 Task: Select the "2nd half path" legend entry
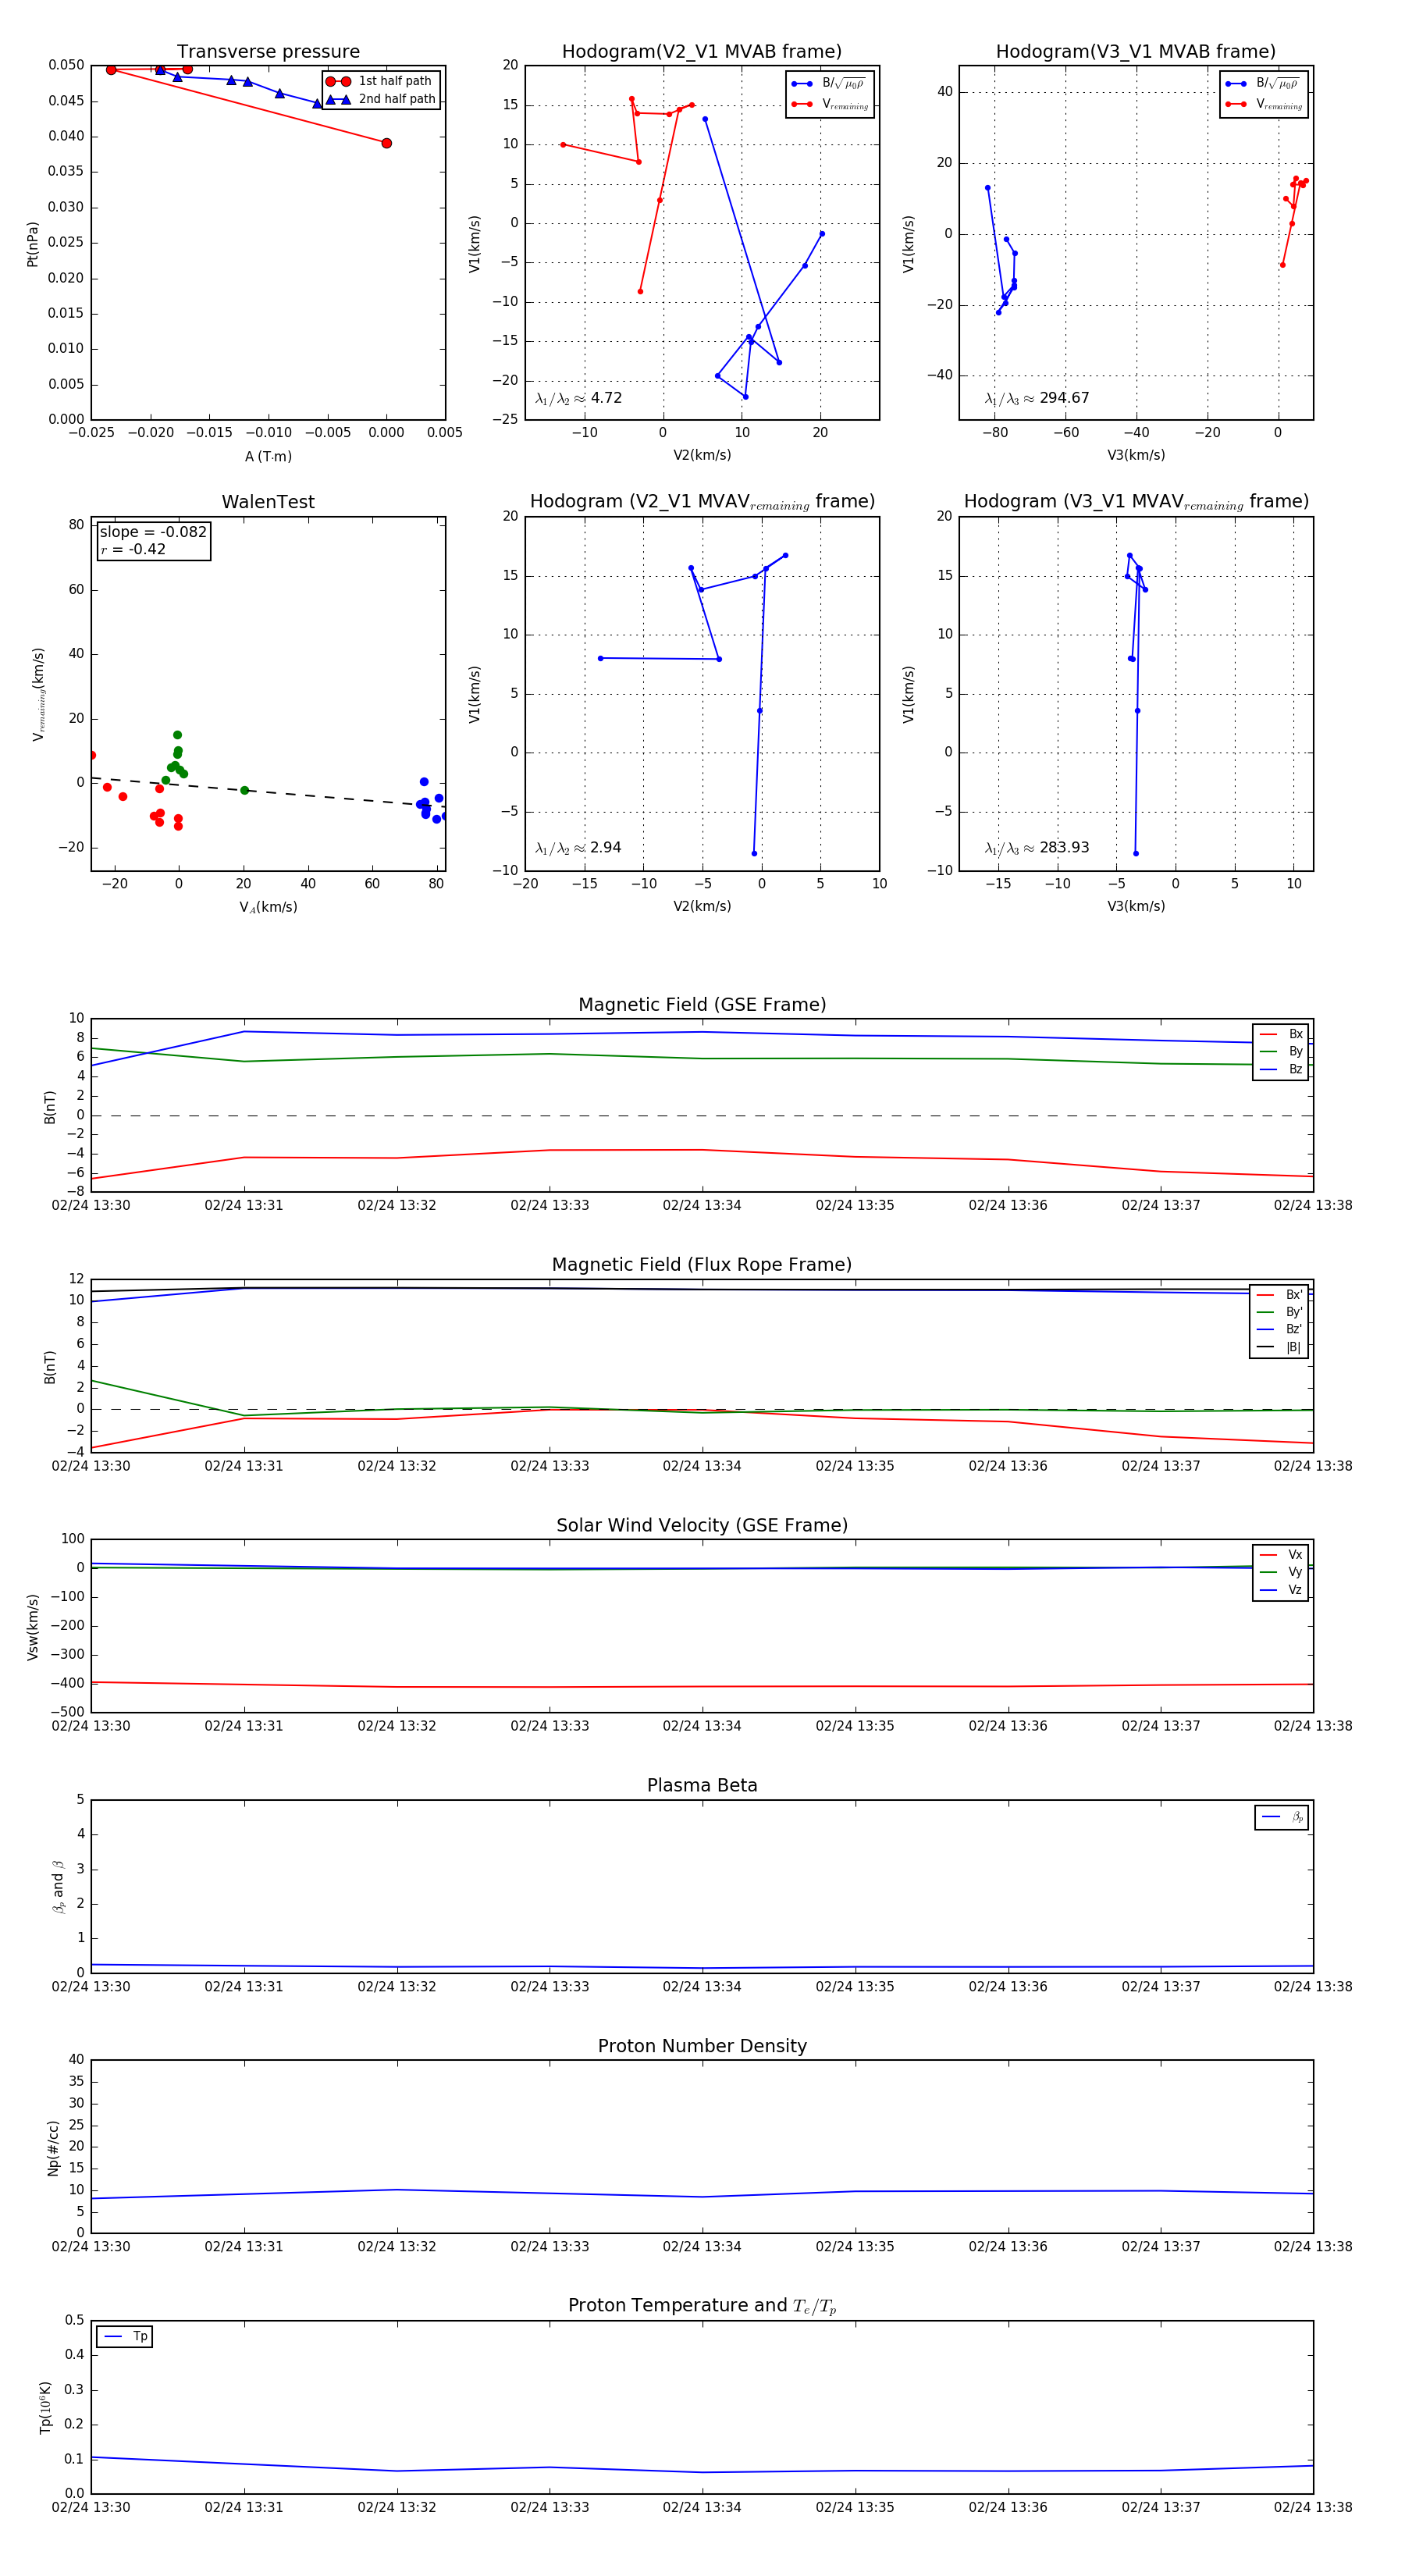pyautogui.click(x=381, y=99)
